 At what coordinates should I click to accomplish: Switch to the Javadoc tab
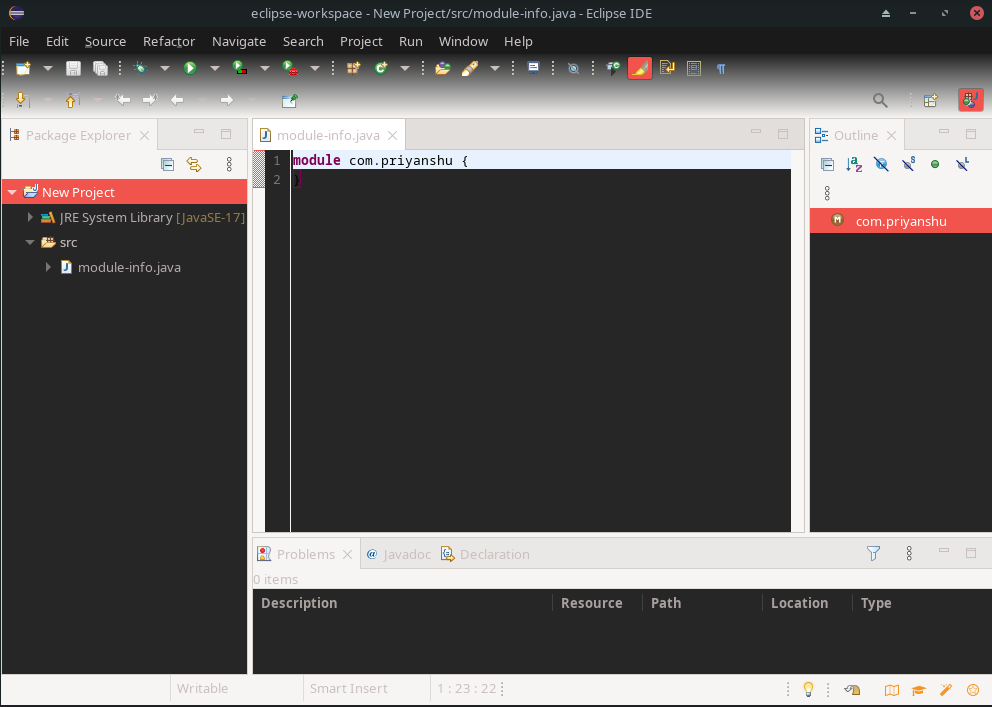point(398,554)
